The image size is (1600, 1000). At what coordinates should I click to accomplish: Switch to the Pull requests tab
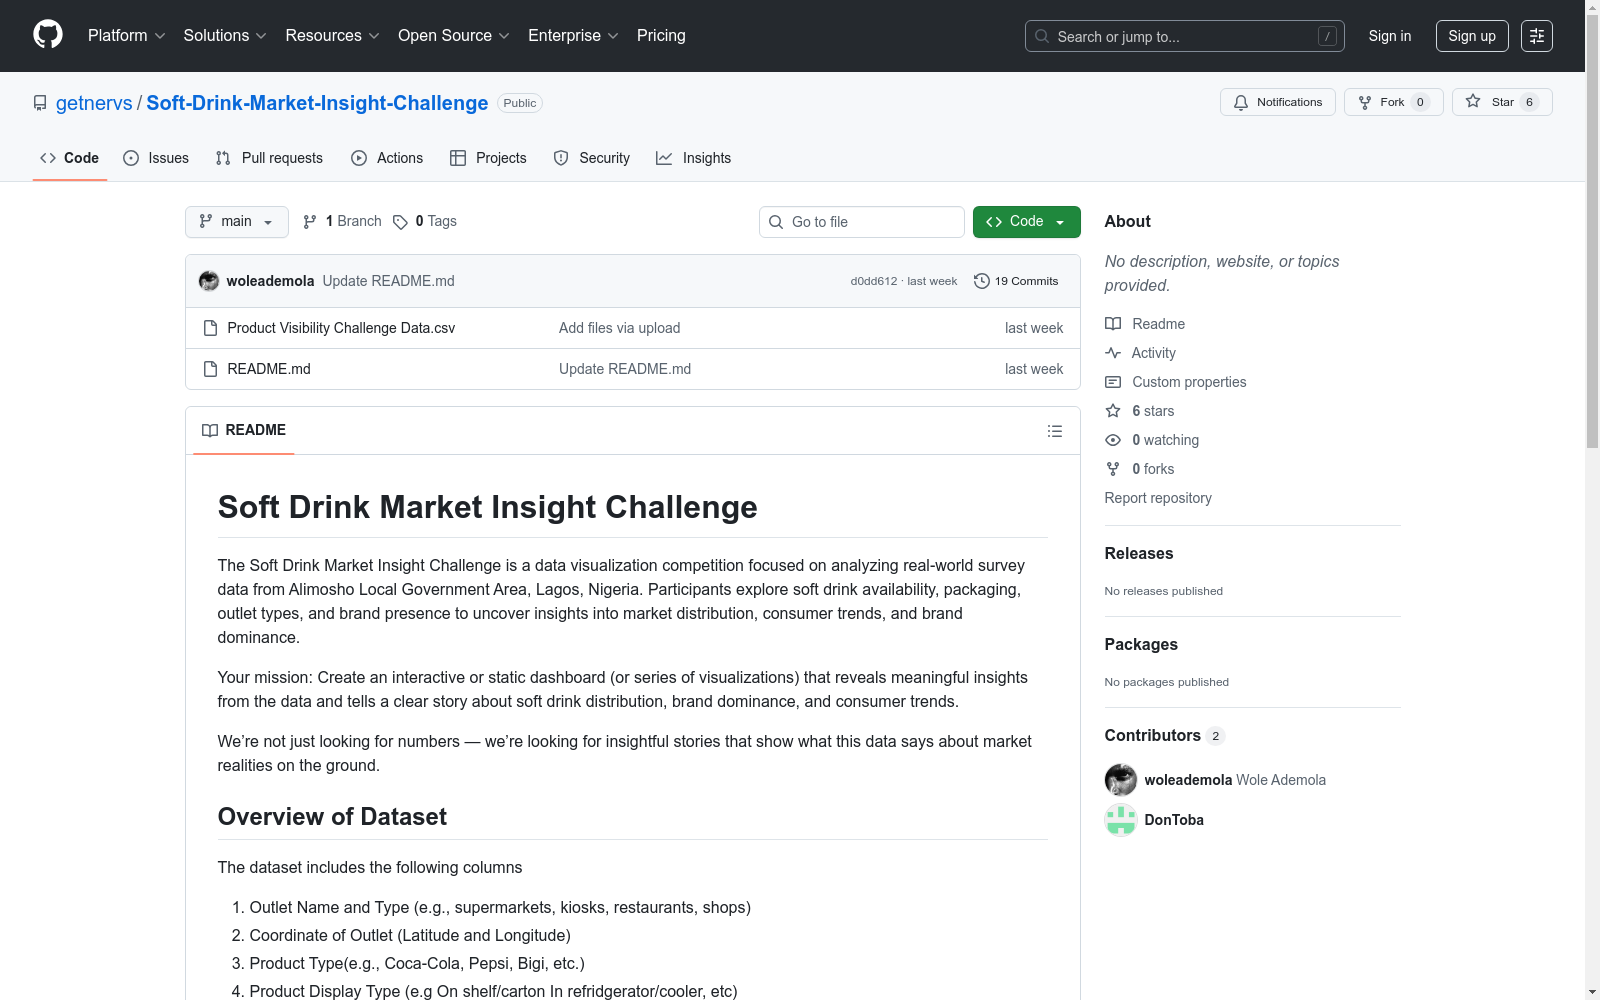click(269, 158)
